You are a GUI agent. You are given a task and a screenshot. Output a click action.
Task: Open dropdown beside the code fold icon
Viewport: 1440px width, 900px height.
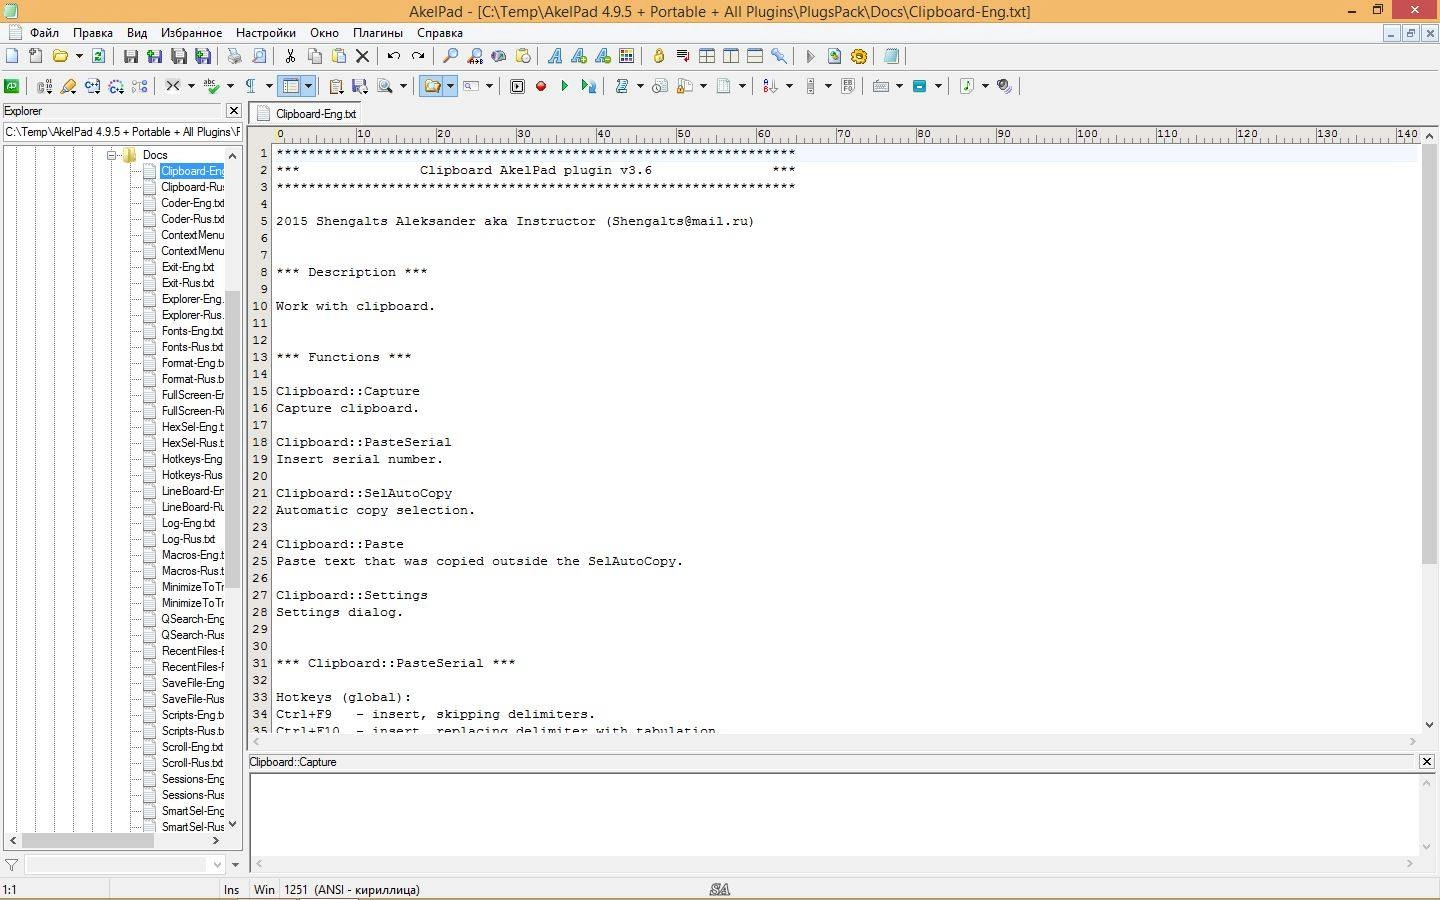(191, 86)
